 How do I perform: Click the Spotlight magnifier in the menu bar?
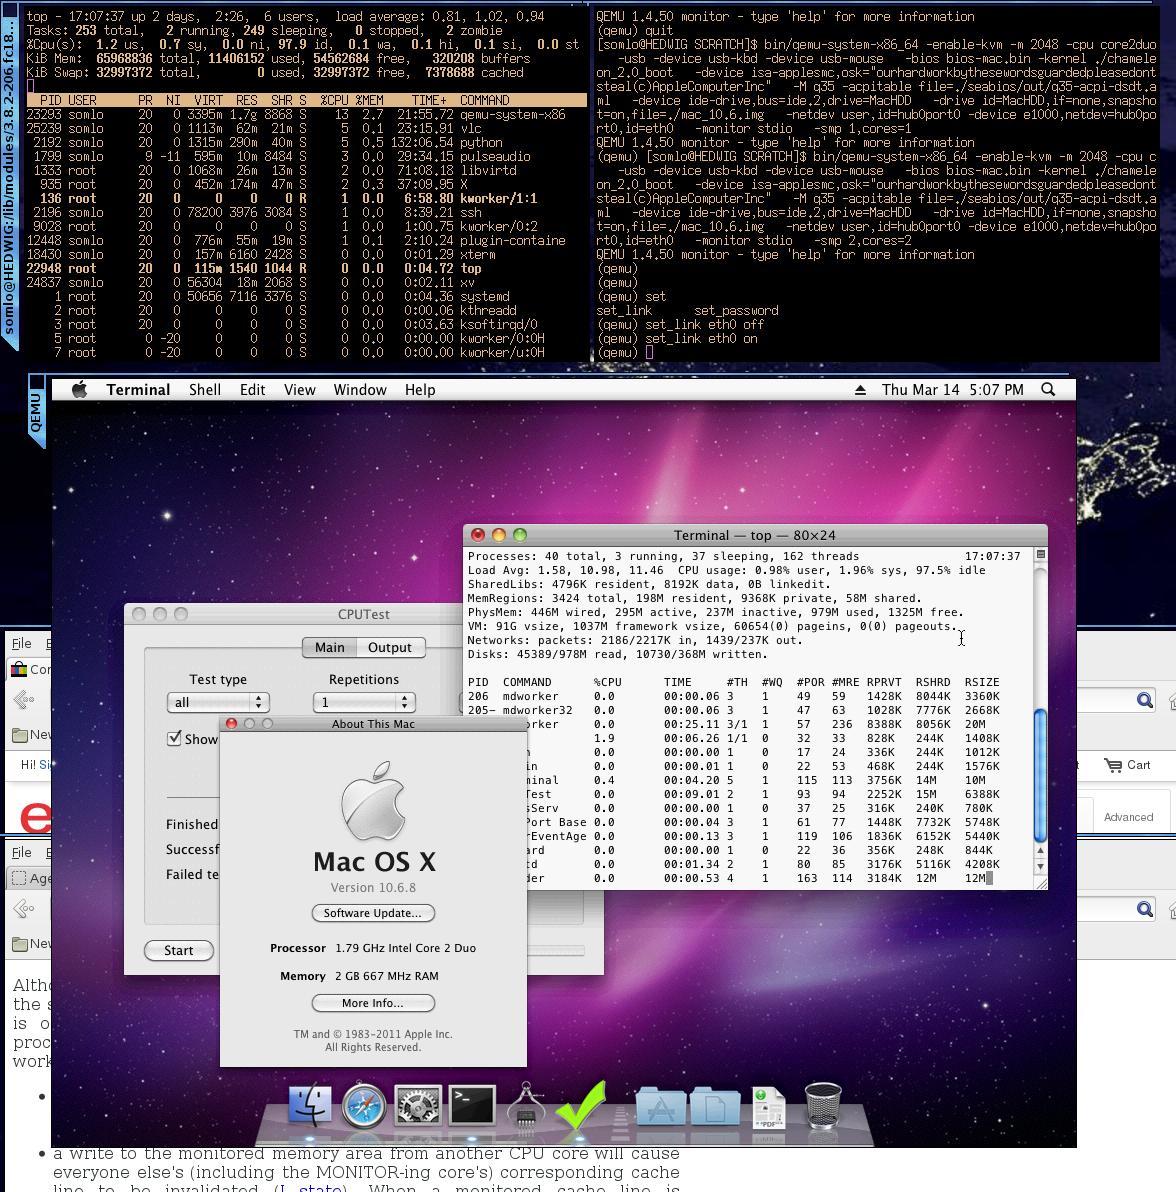(1048, 390)
